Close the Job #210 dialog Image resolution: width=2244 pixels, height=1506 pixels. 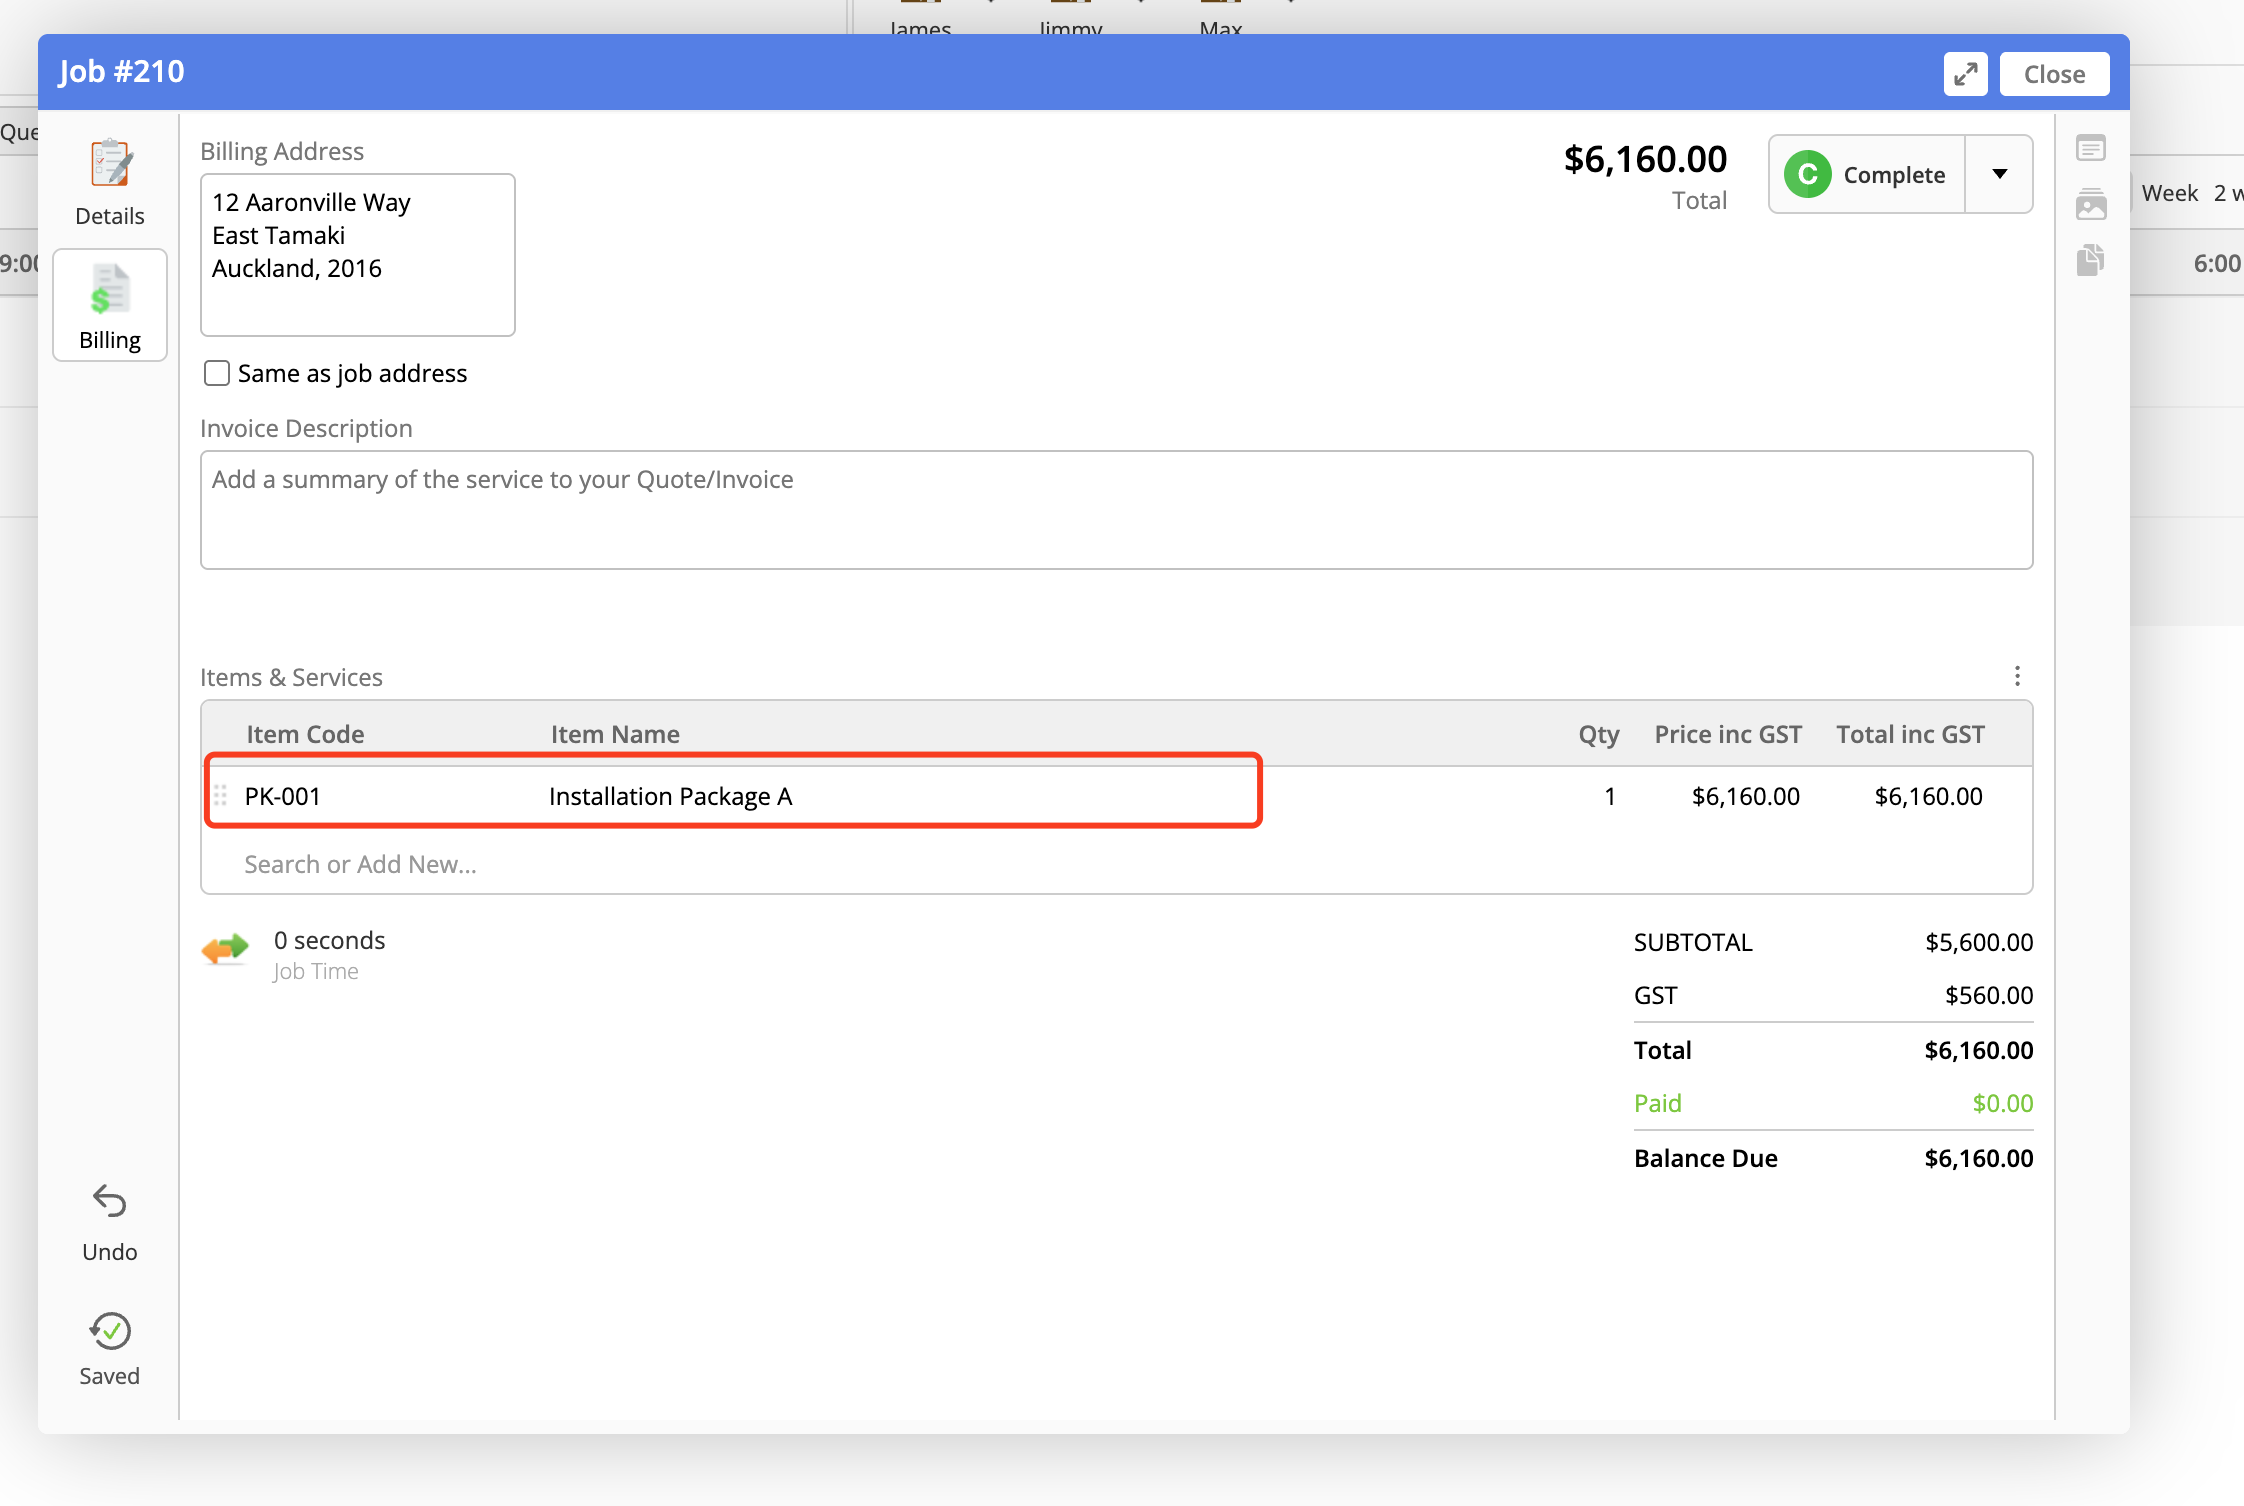(2054, 74)
